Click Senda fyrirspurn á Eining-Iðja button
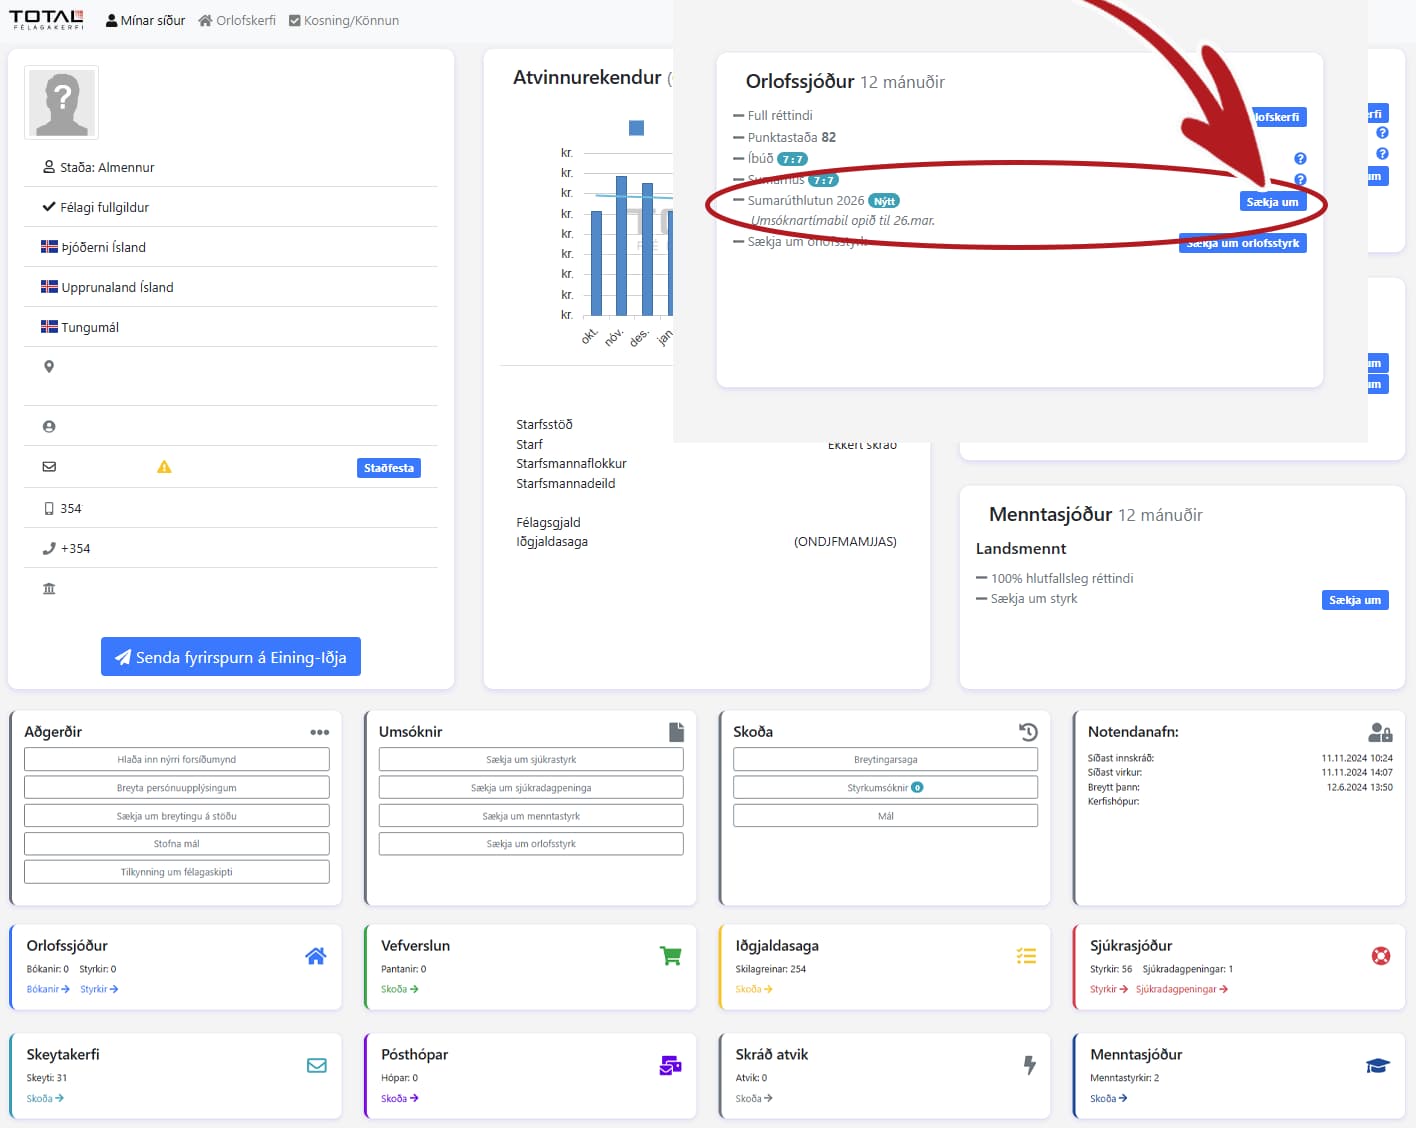 click(x=231, y=657)
